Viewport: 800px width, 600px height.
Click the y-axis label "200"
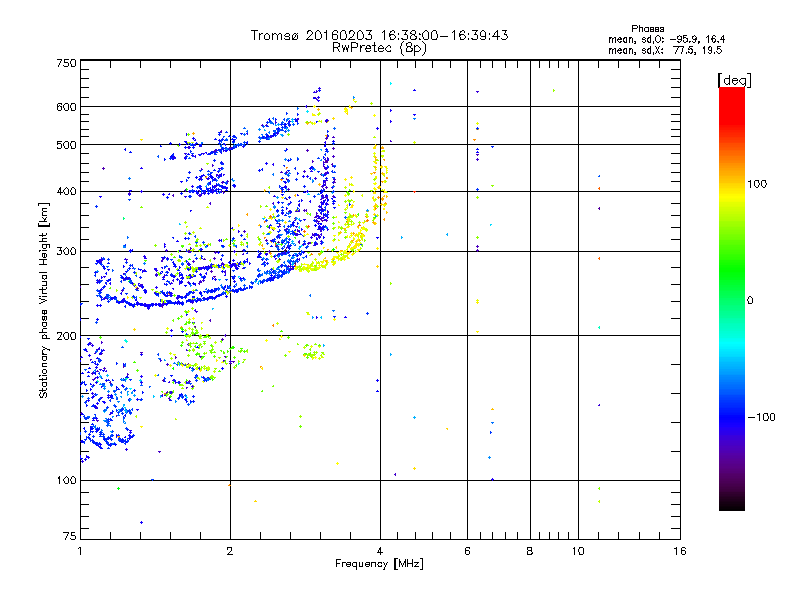tap(67, 336)
